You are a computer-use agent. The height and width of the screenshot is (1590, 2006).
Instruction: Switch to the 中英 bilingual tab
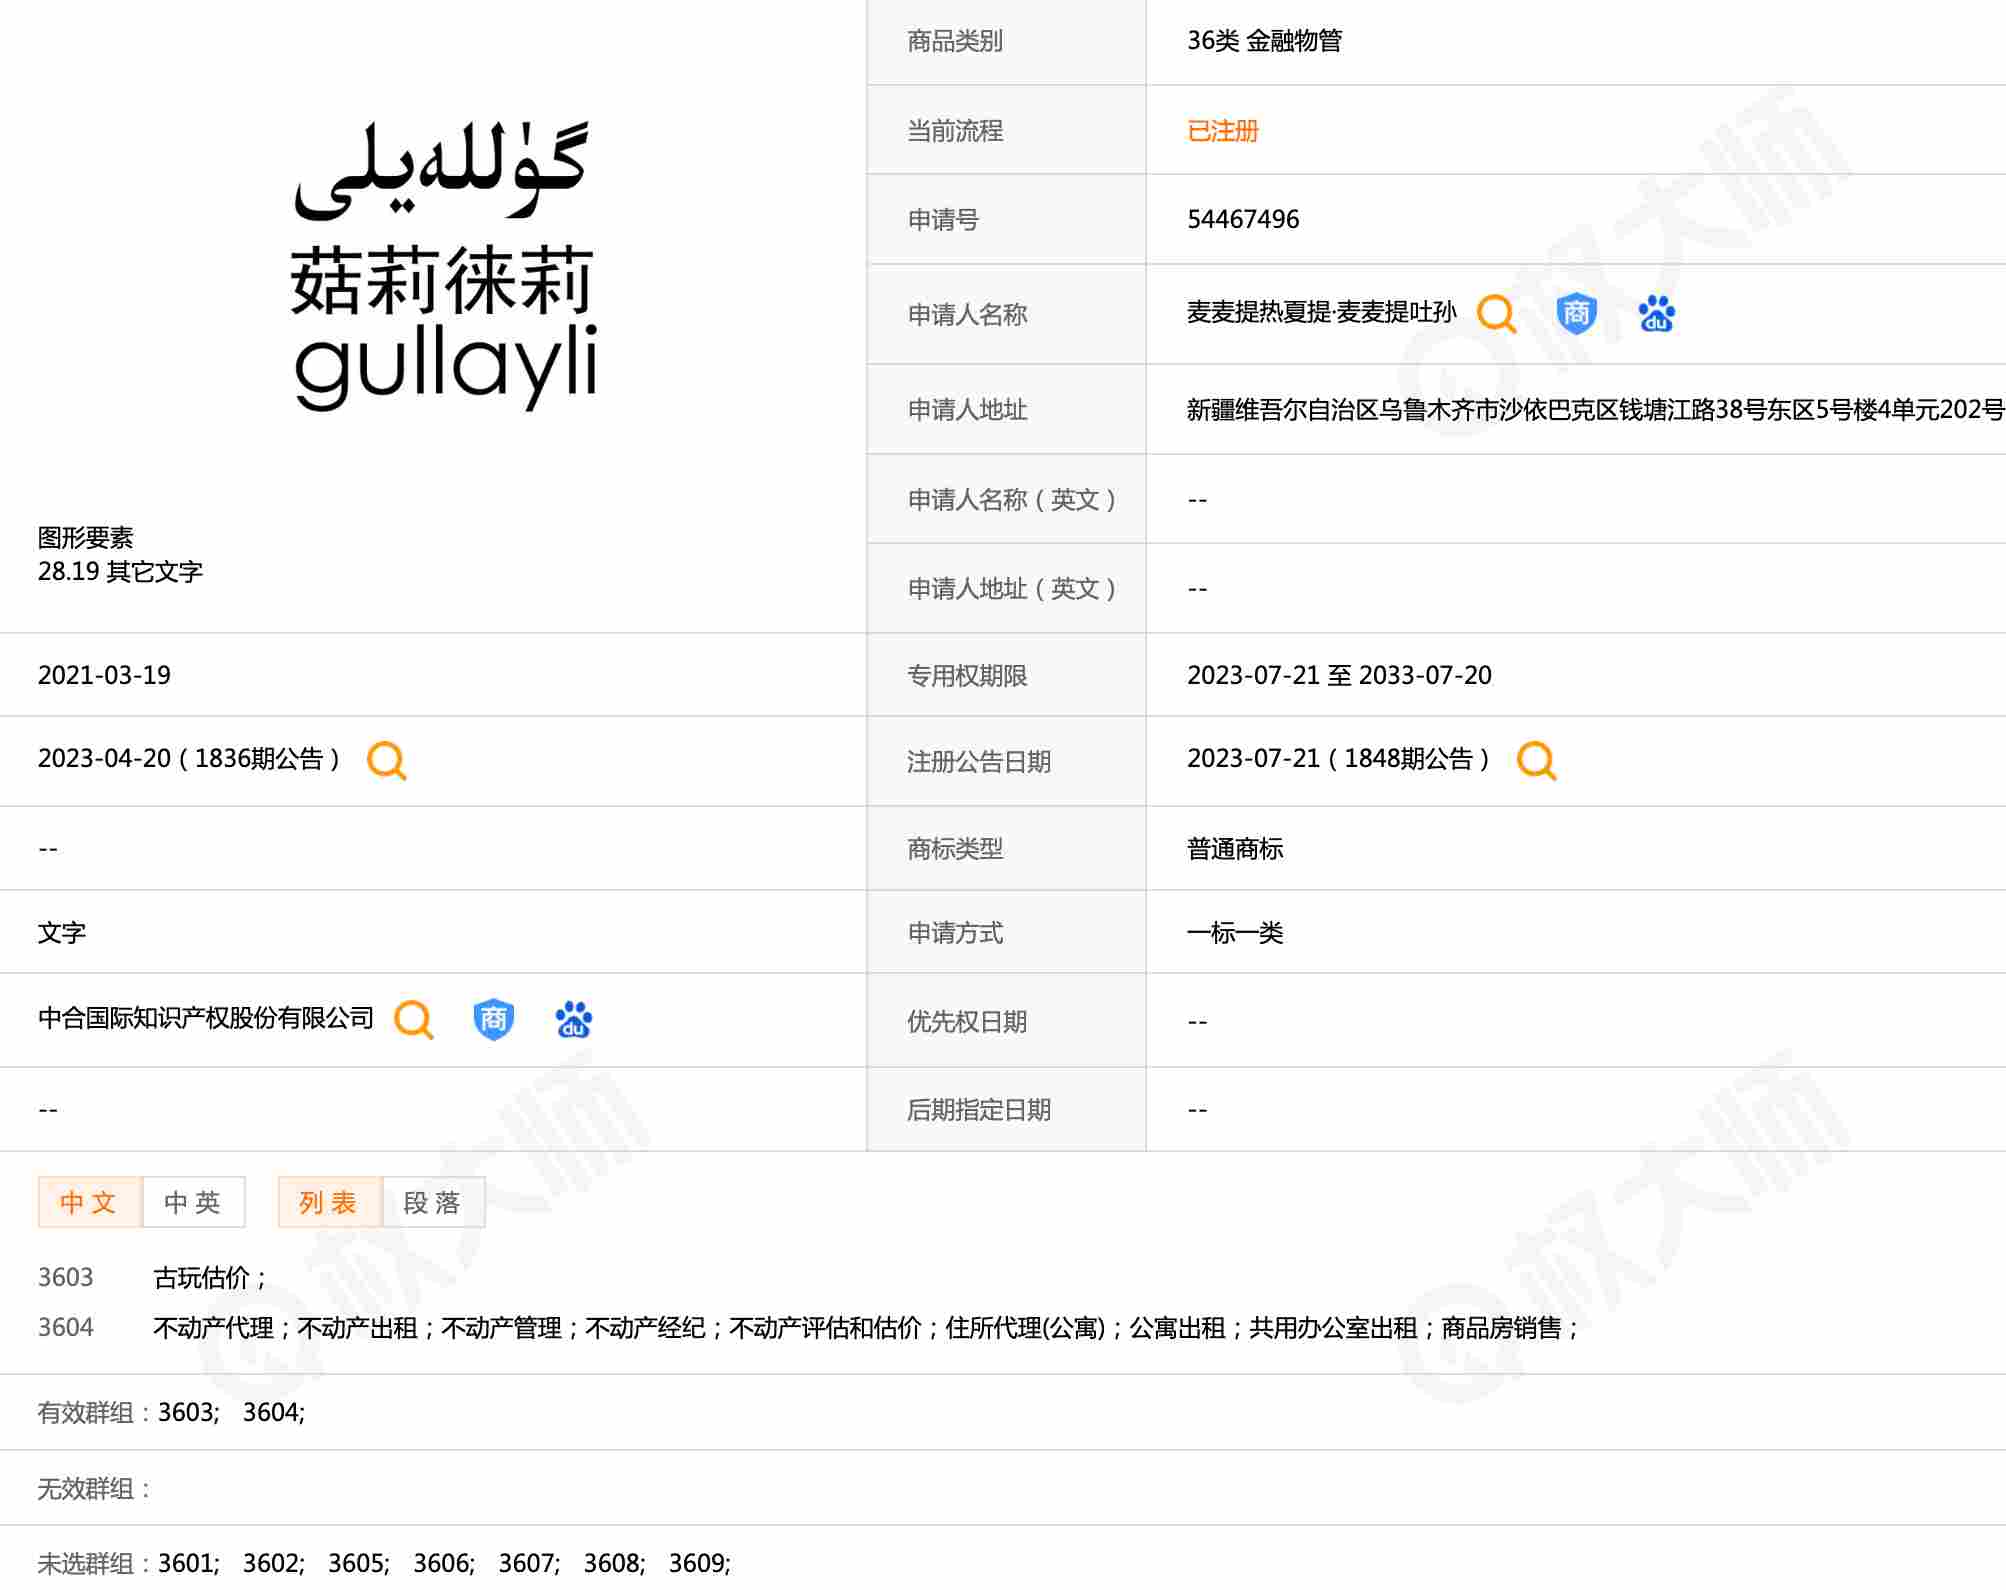click(193, 1202)
